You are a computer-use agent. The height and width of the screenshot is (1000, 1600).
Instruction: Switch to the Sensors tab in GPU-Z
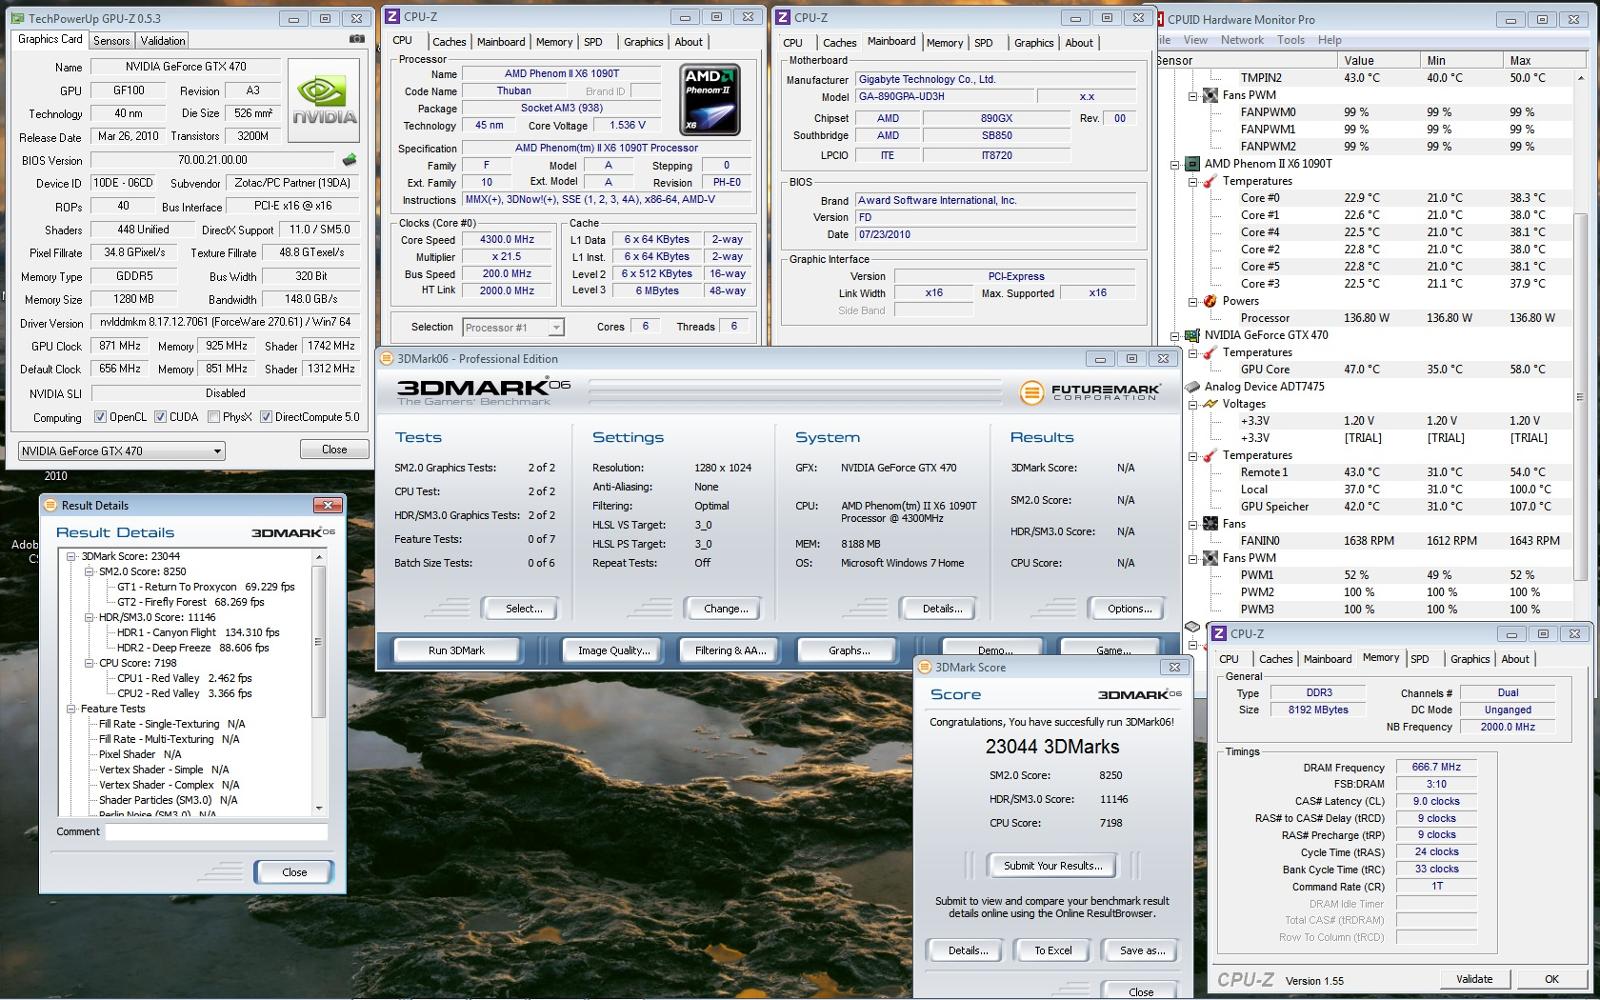[x=111, y=41]
